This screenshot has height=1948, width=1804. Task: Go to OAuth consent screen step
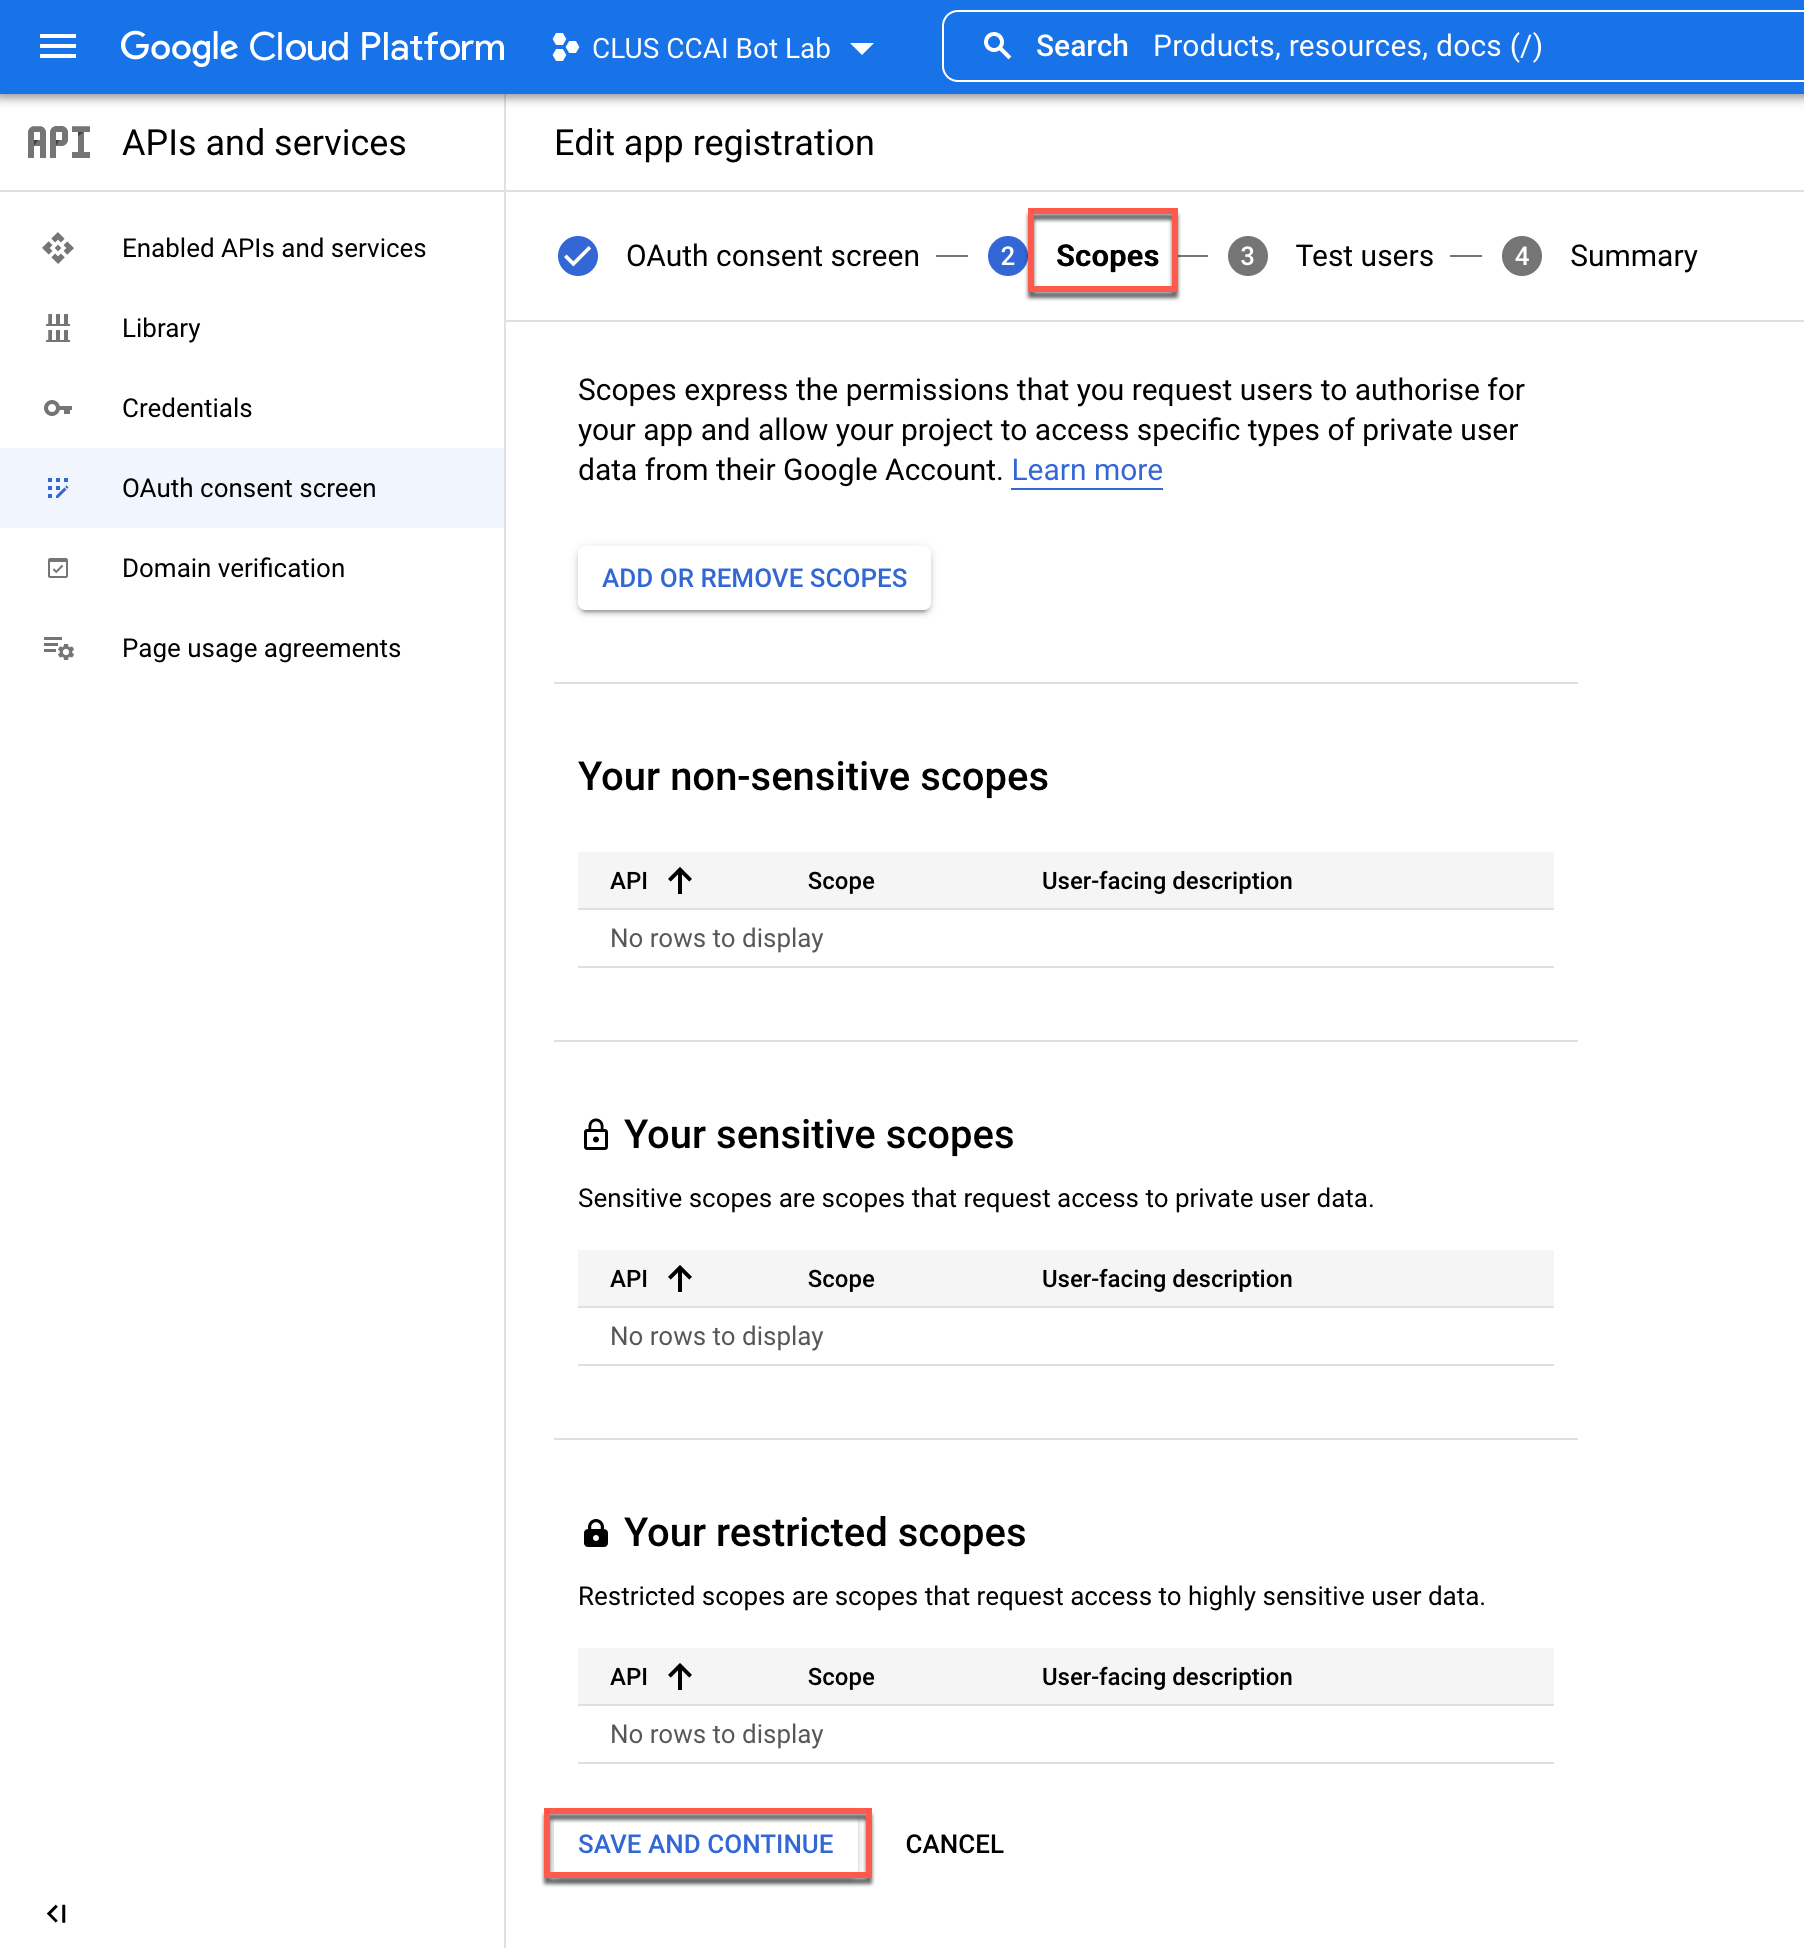pos(772,256)
